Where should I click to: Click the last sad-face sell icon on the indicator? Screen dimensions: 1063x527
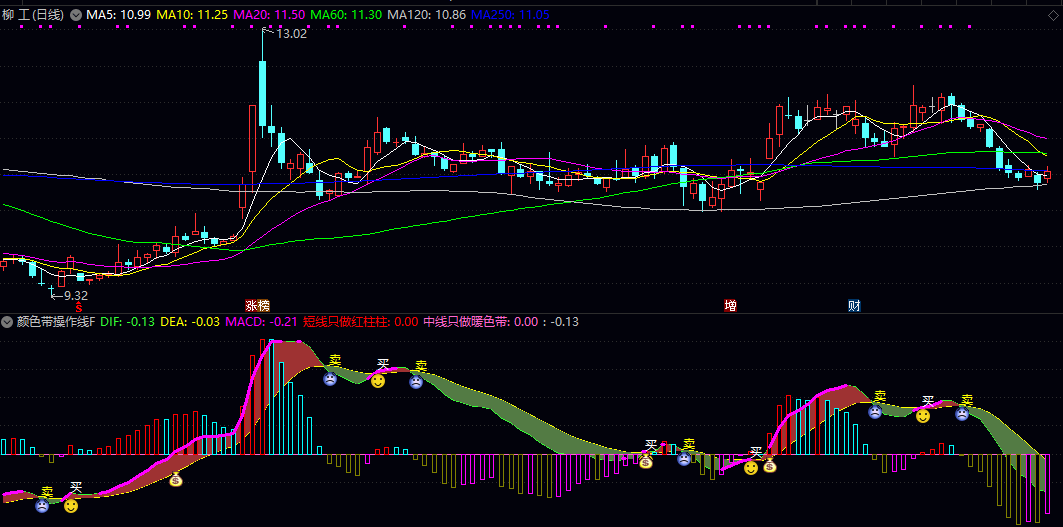point(962,413)
